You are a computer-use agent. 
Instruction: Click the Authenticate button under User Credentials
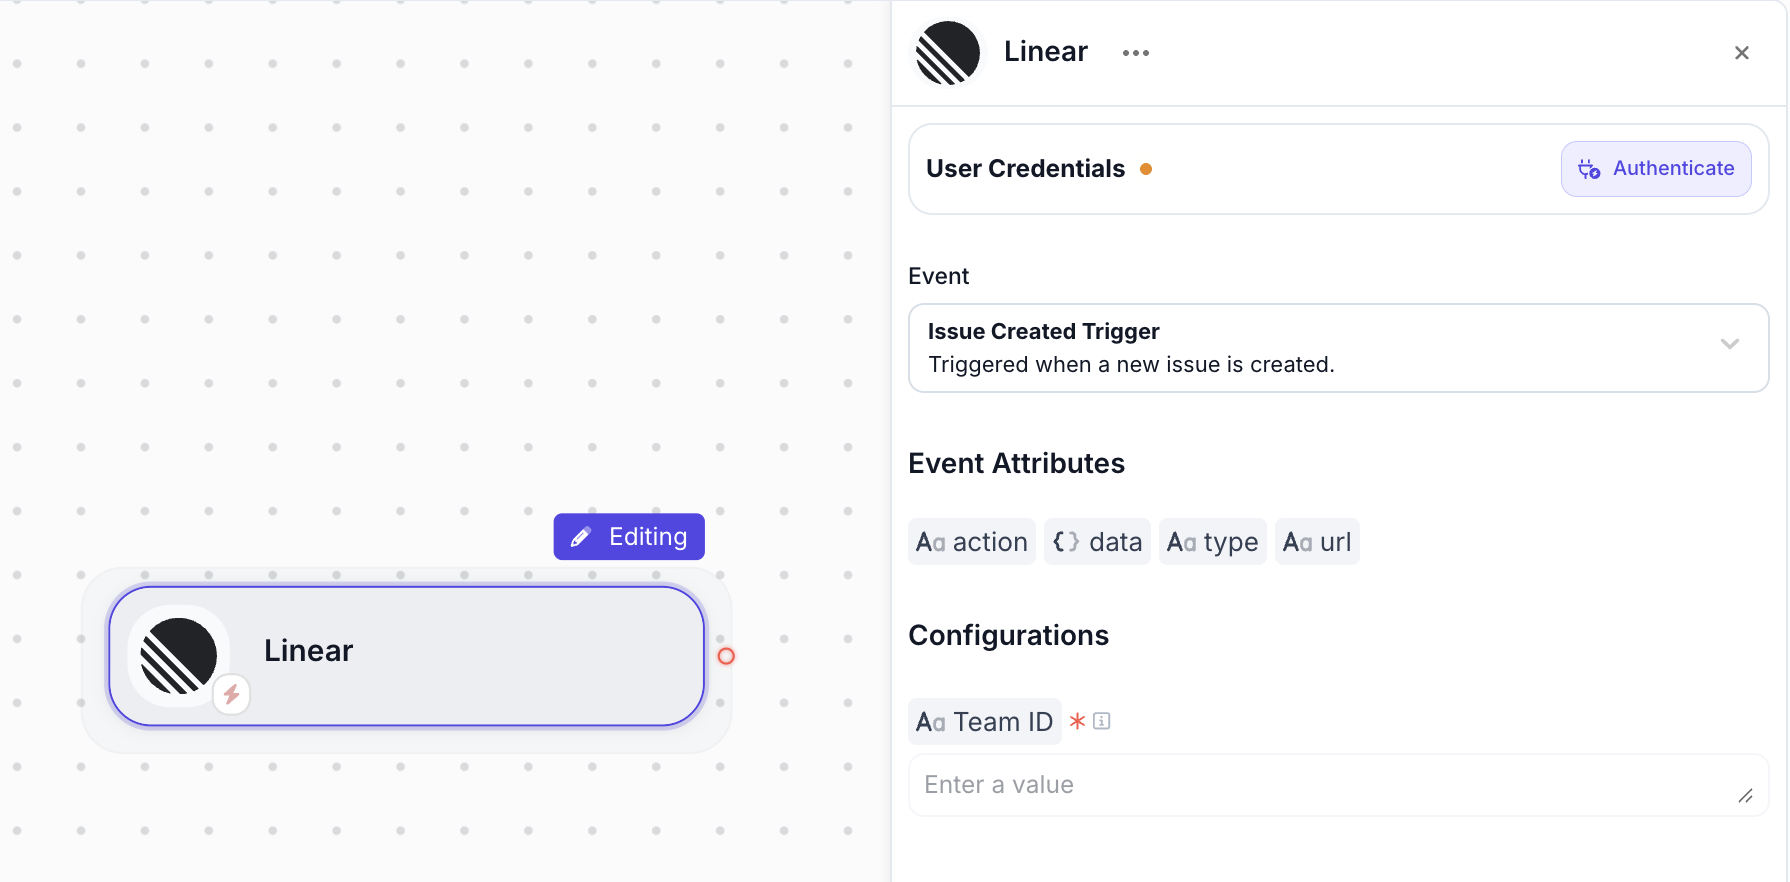[1656, 169]
